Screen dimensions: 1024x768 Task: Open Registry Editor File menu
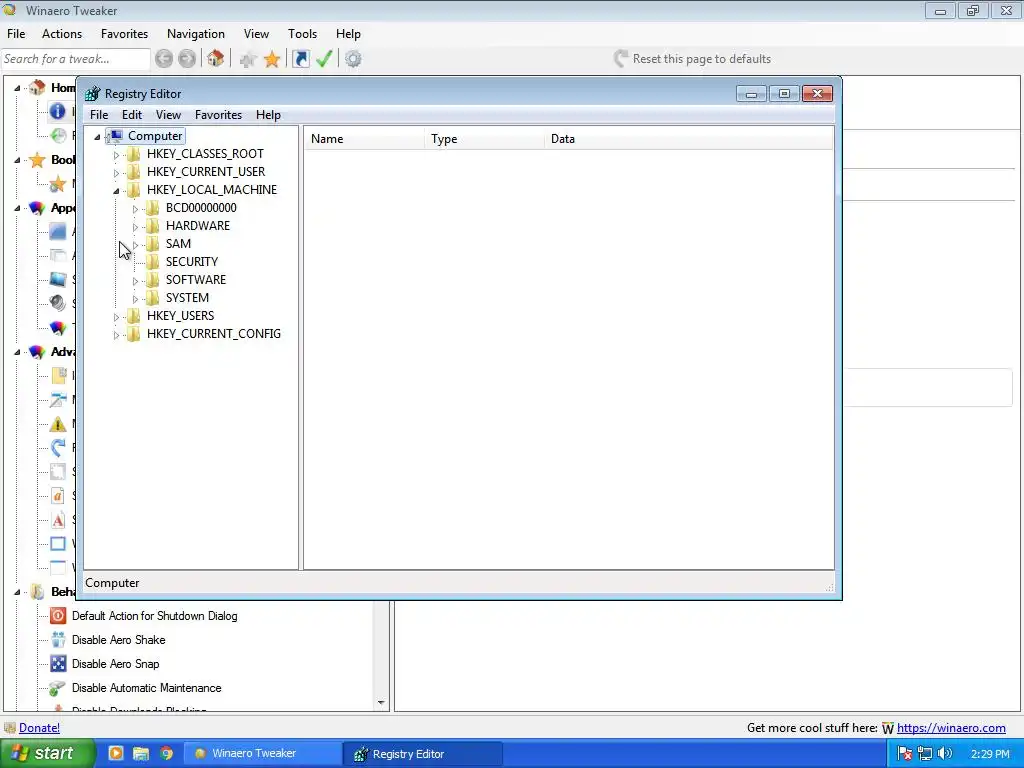click(99, 115)
